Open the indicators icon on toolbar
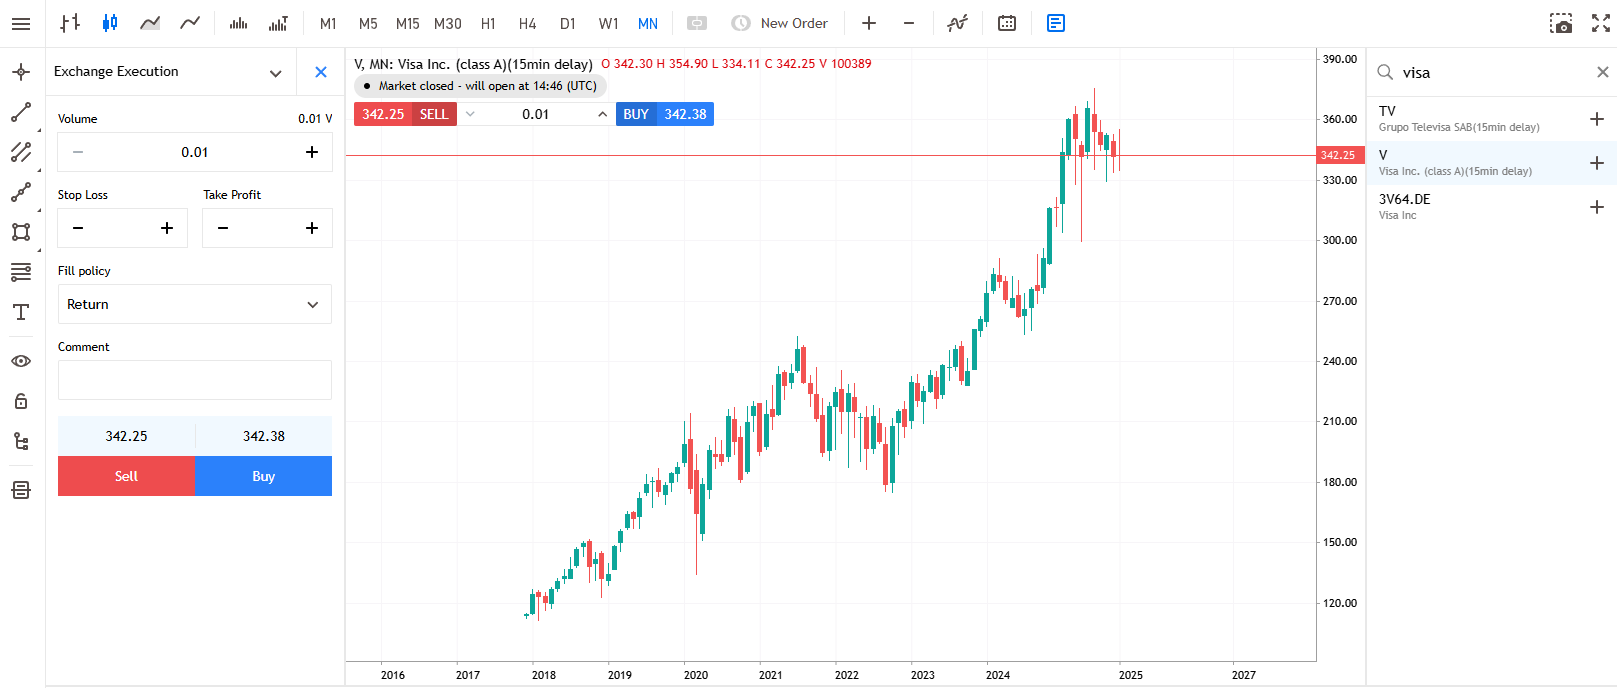 point(957,23)
